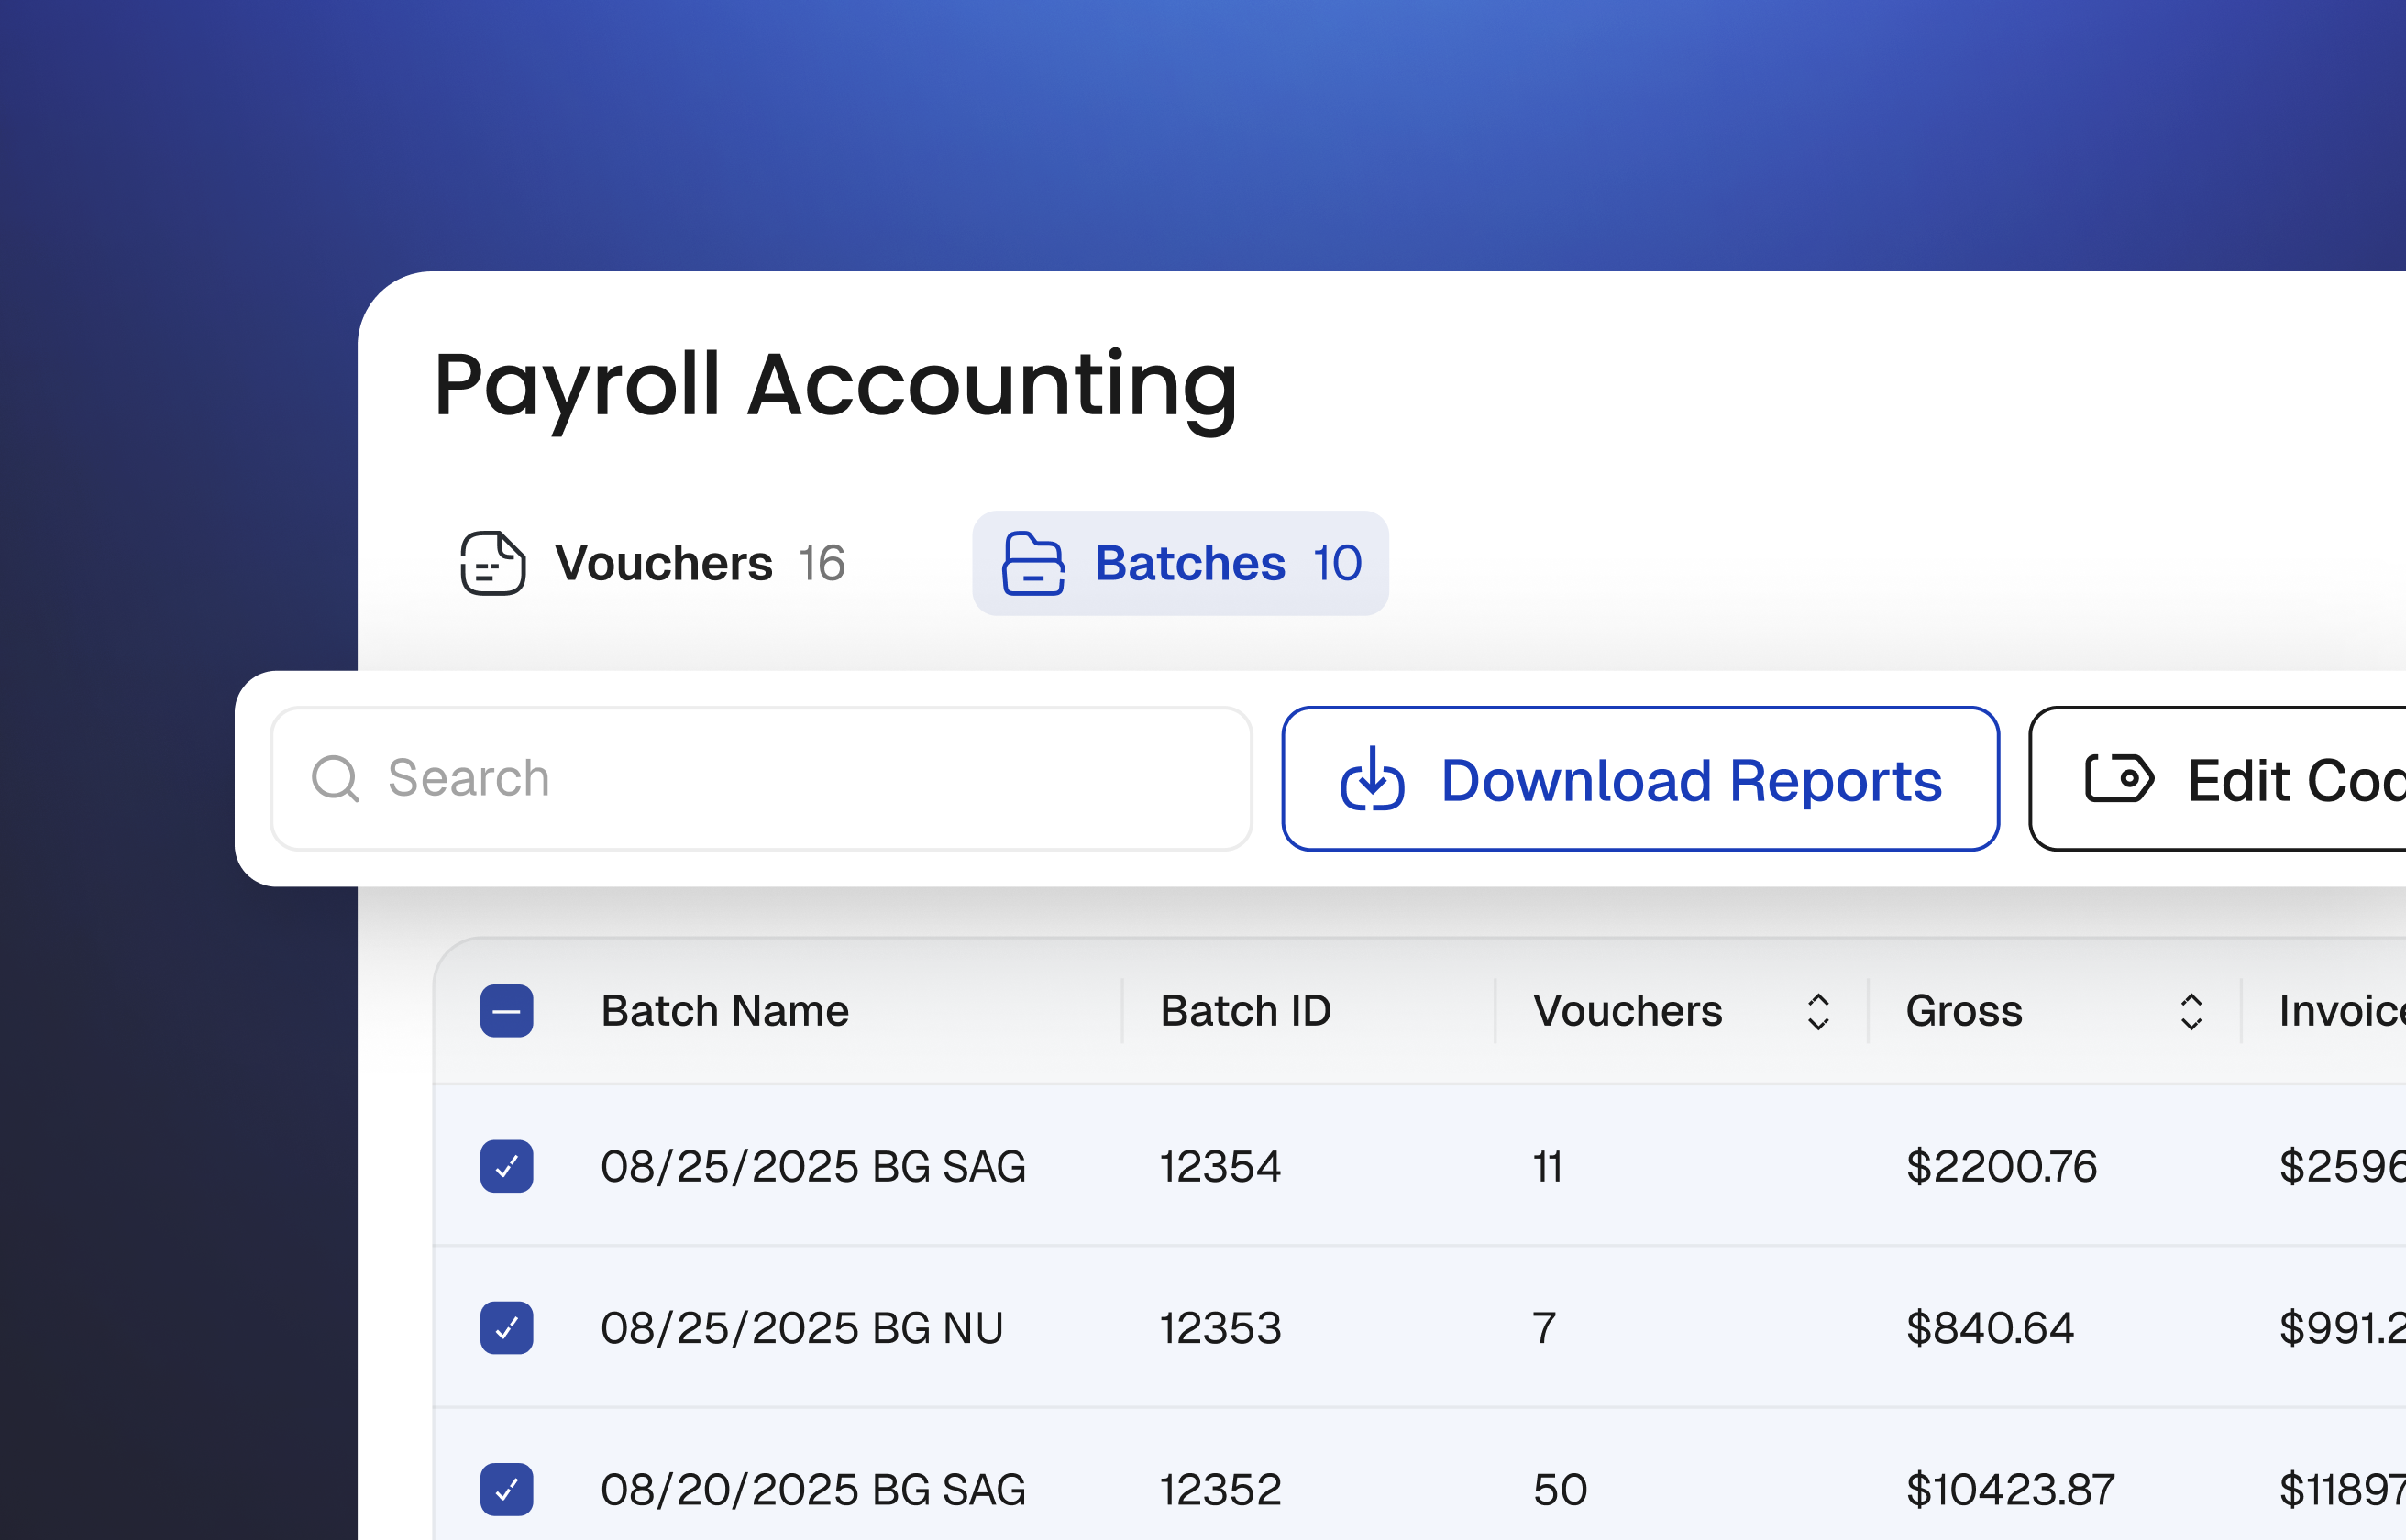Screen dimensions: 2406x1540
Task: Click the Vouchers document icon
Action: click(x=493, y=563)
